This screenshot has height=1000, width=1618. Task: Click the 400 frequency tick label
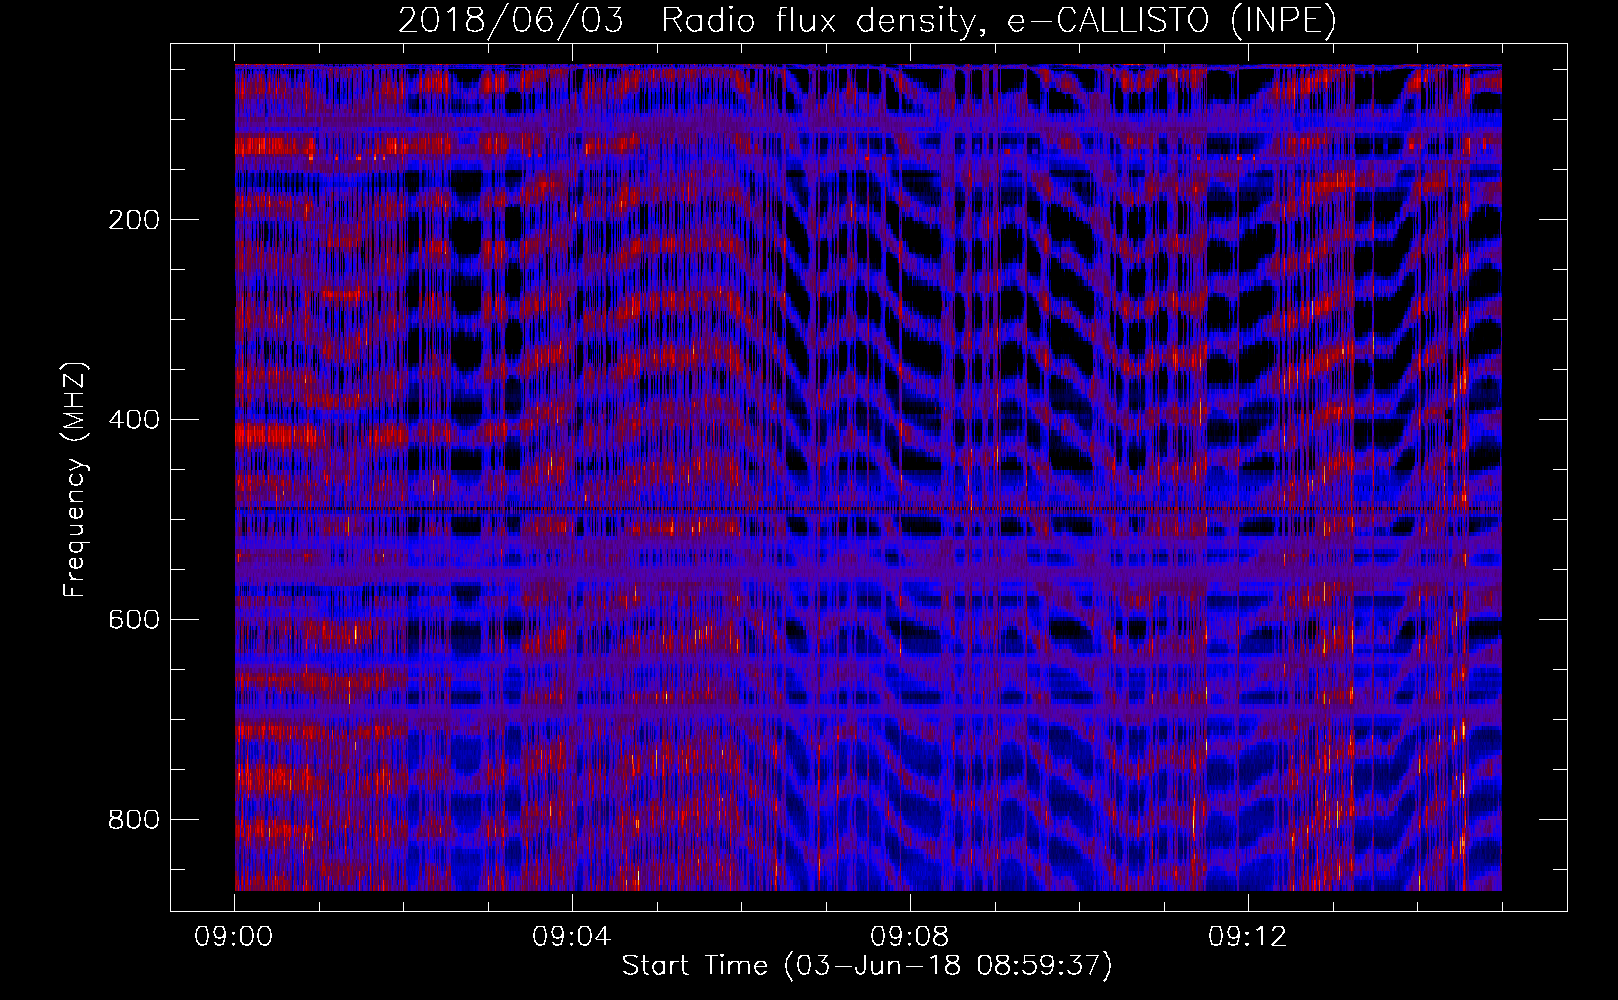pyautogui.click(x=134, y=420)
